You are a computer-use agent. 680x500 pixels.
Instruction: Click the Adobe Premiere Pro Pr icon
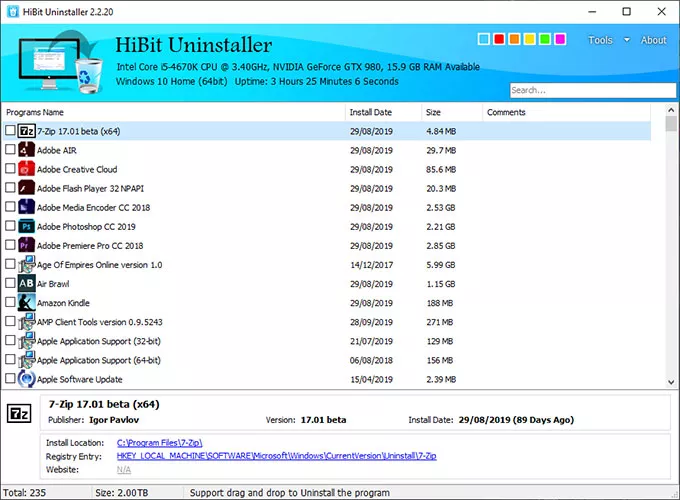coord(26,245)
